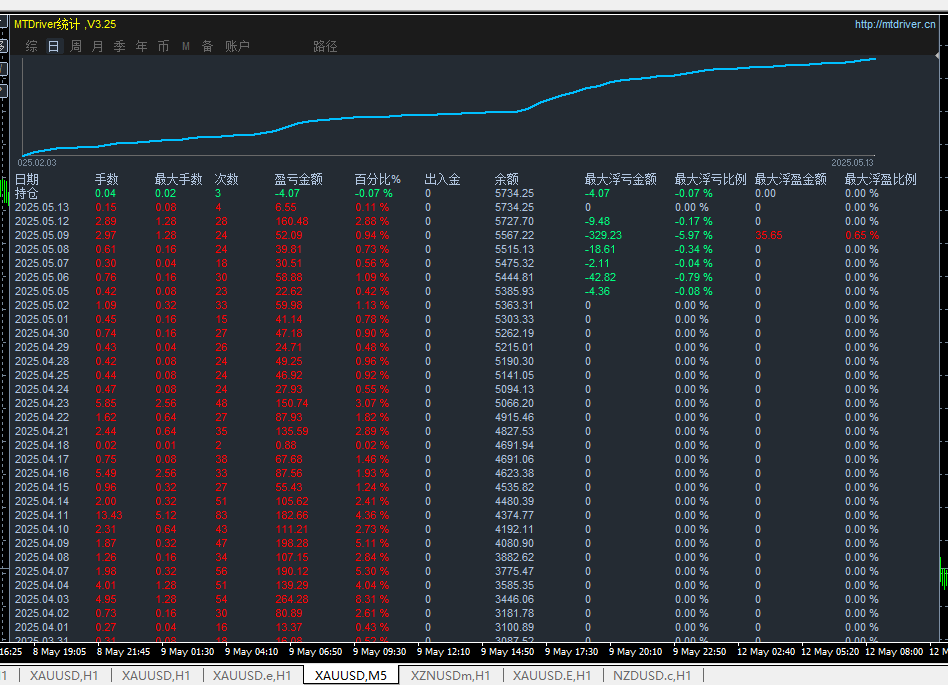Switch to 周 weekly statistics
The height and width of the screenshot is (686, 948).
point(76,46)
